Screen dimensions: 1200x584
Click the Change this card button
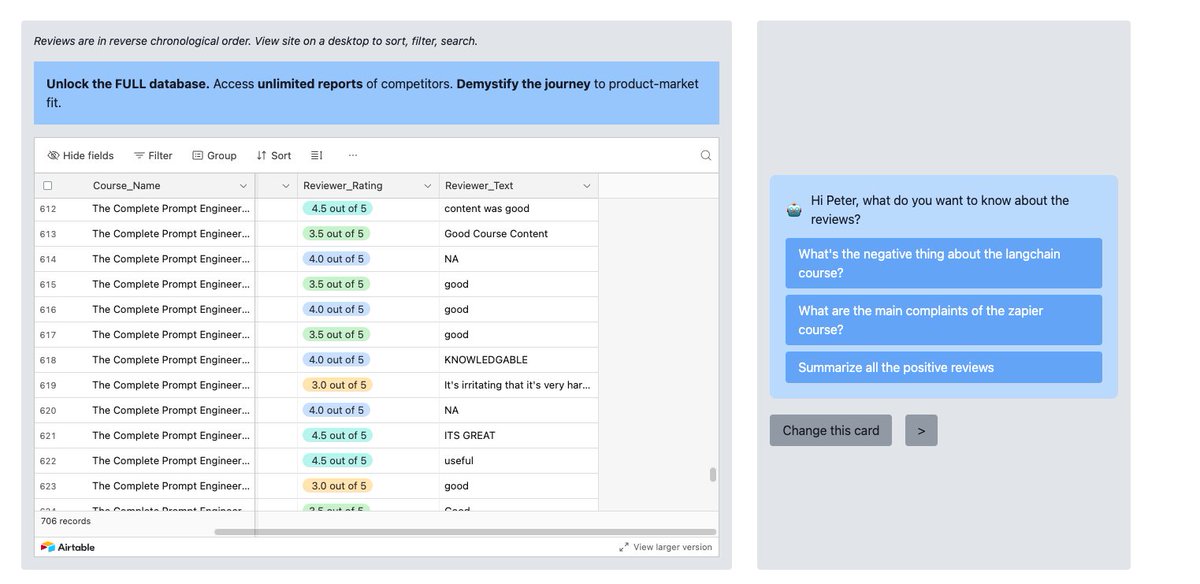coord(830,430)
